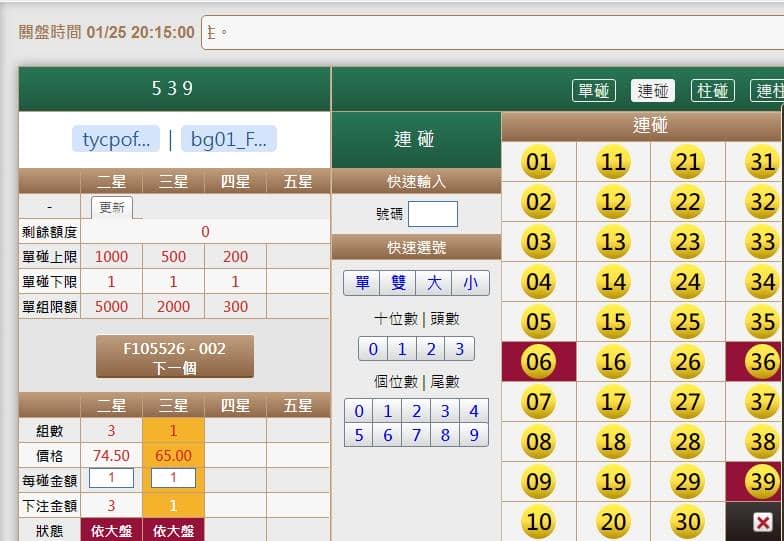The width and height of the screenshot is (784, 541).
Task: Click ball number 20
Action: (x=613, y=522)
